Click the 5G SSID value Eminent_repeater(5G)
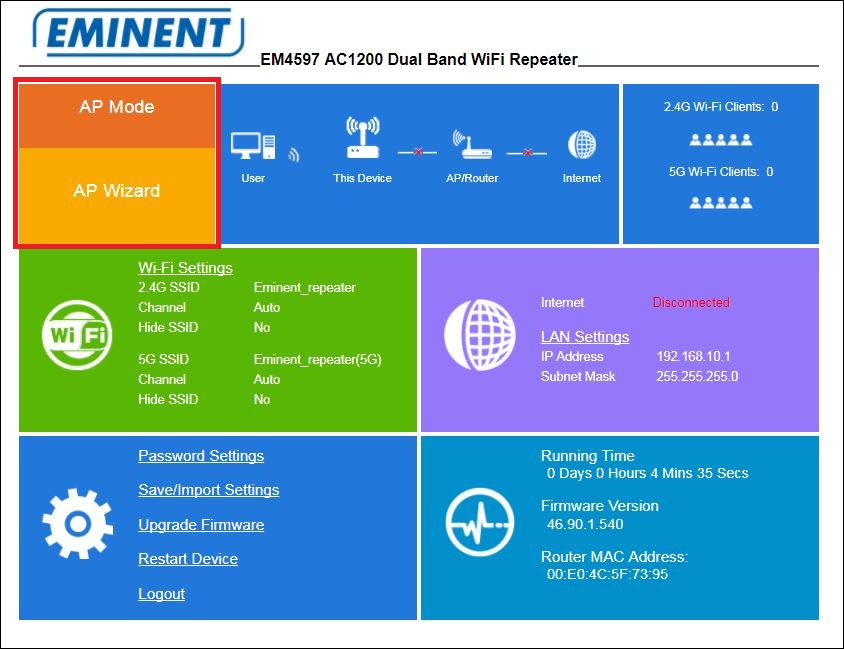 pyautogui.click(x=318, y=359)
